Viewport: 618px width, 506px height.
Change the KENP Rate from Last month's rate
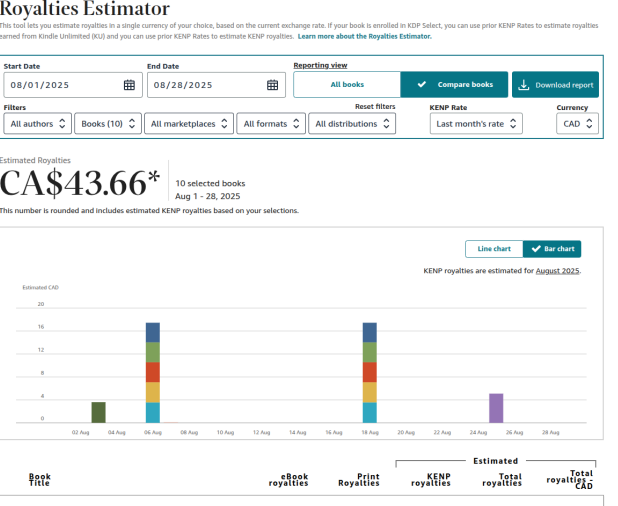(x=476, y=124)
